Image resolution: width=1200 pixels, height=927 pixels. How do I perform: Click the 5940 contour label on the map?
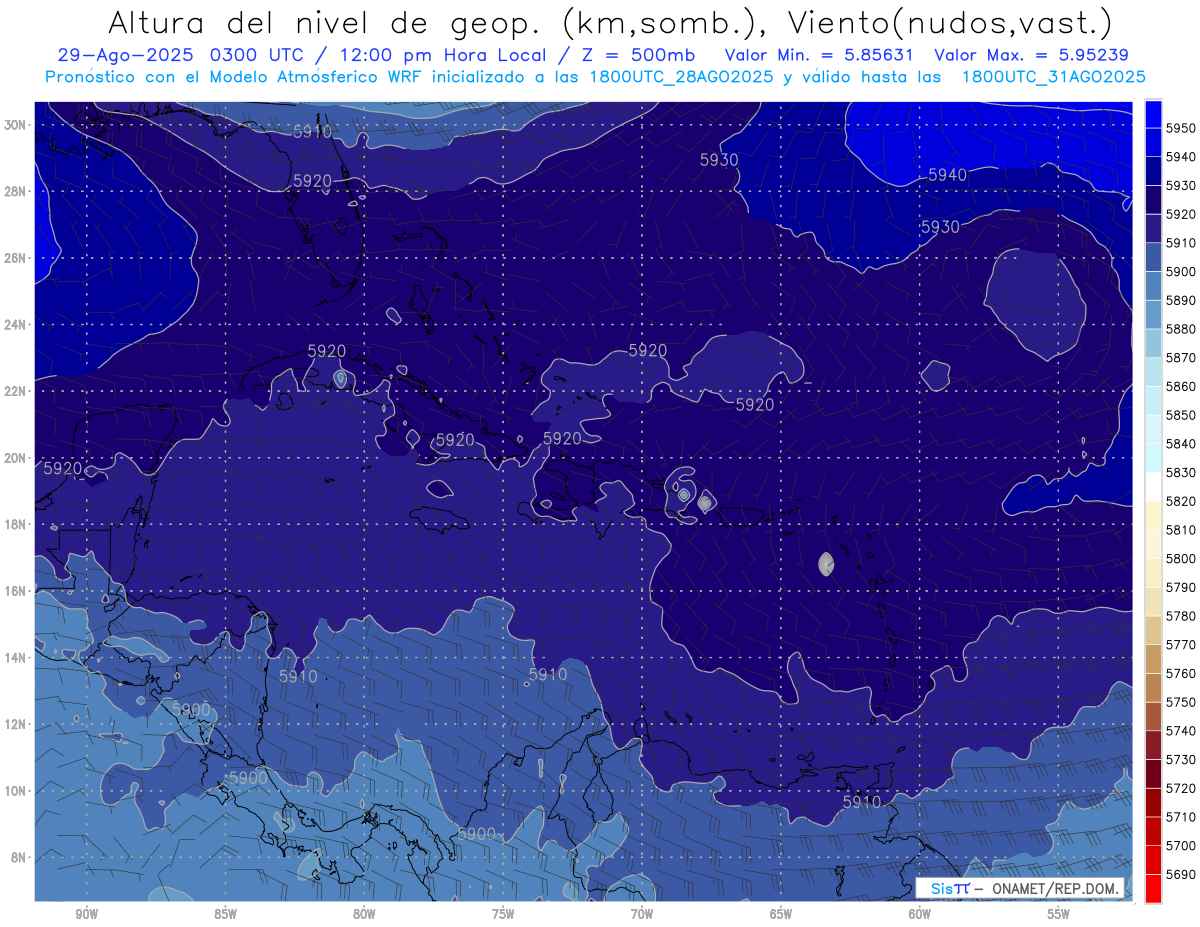tap(947, 175)
